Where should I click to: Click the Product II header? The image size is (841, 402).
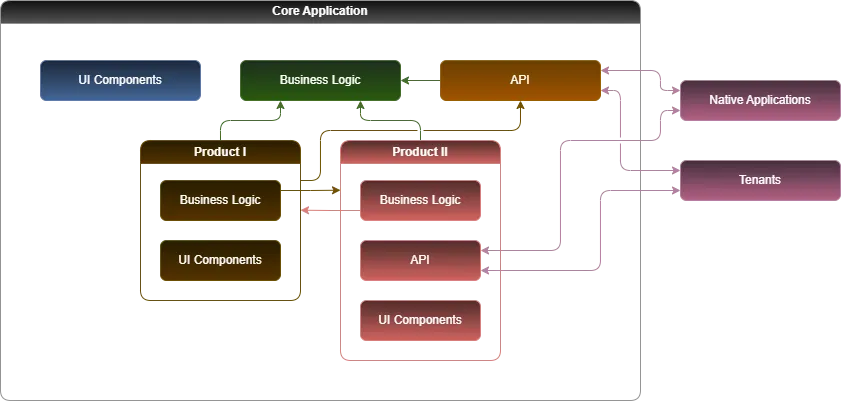[x=420, y=152]
